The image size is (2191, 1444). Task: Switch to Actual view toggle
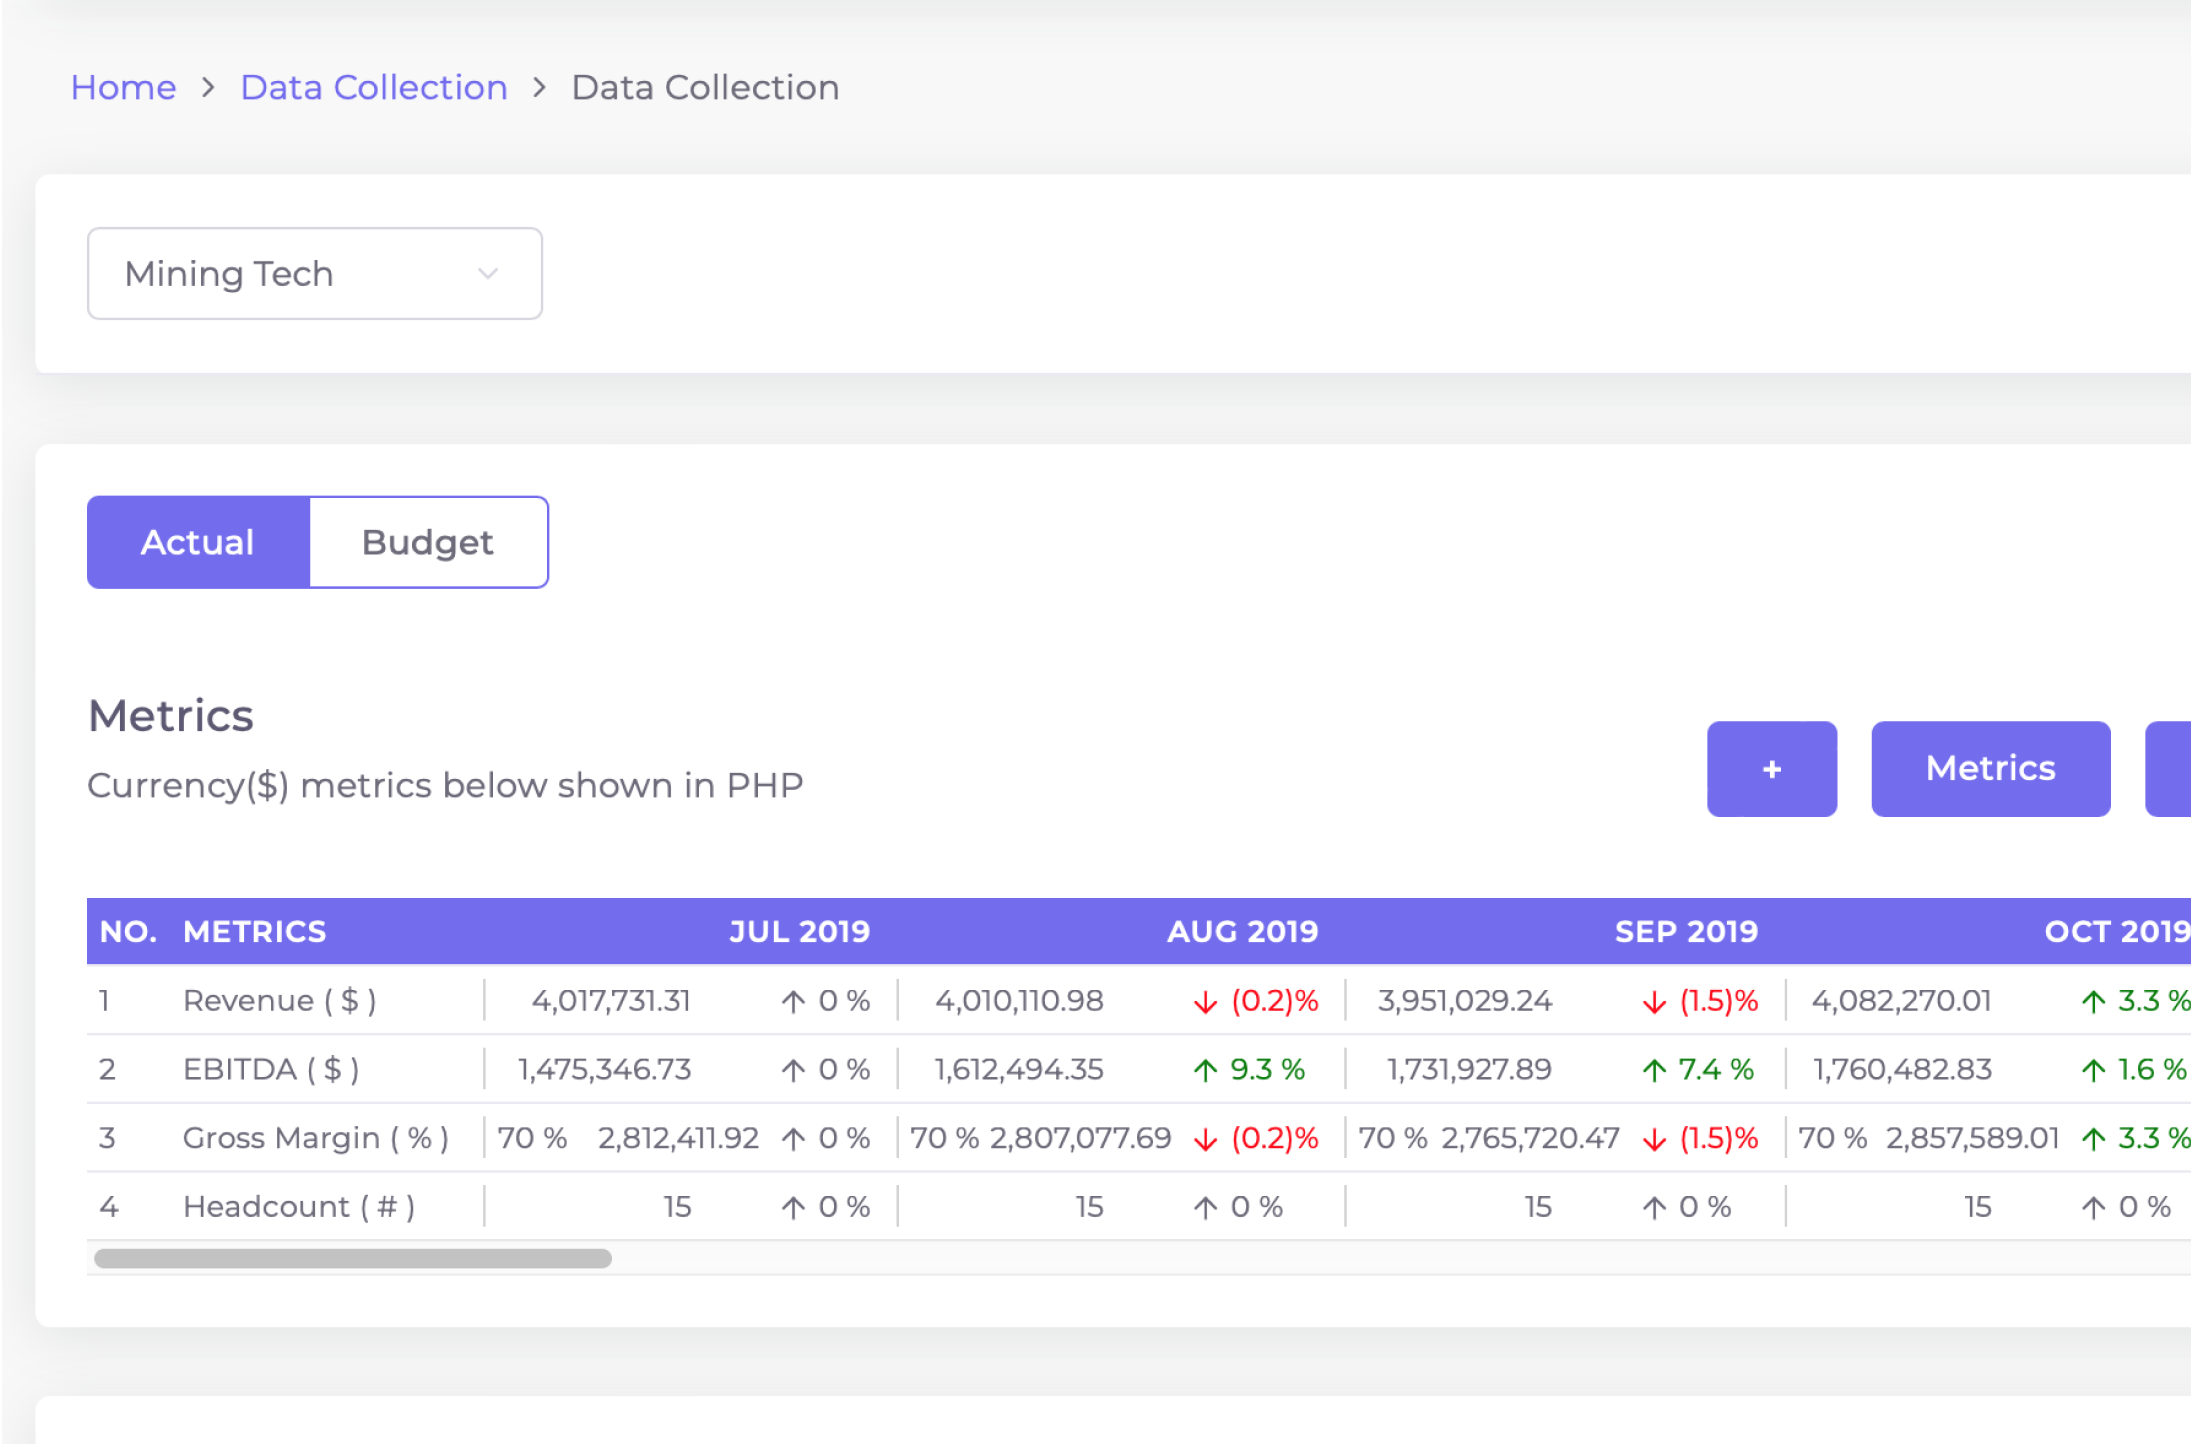coord(198,542)
